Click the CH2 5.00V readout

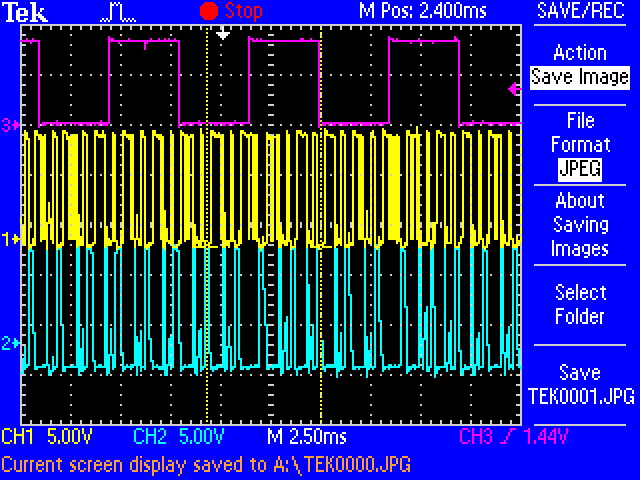click(x=179, y=437)
